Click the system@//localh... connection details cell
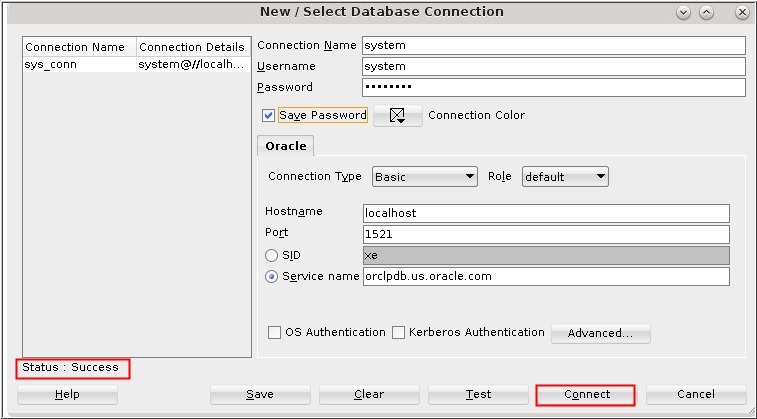757x419 pixels. coord(194,65)
